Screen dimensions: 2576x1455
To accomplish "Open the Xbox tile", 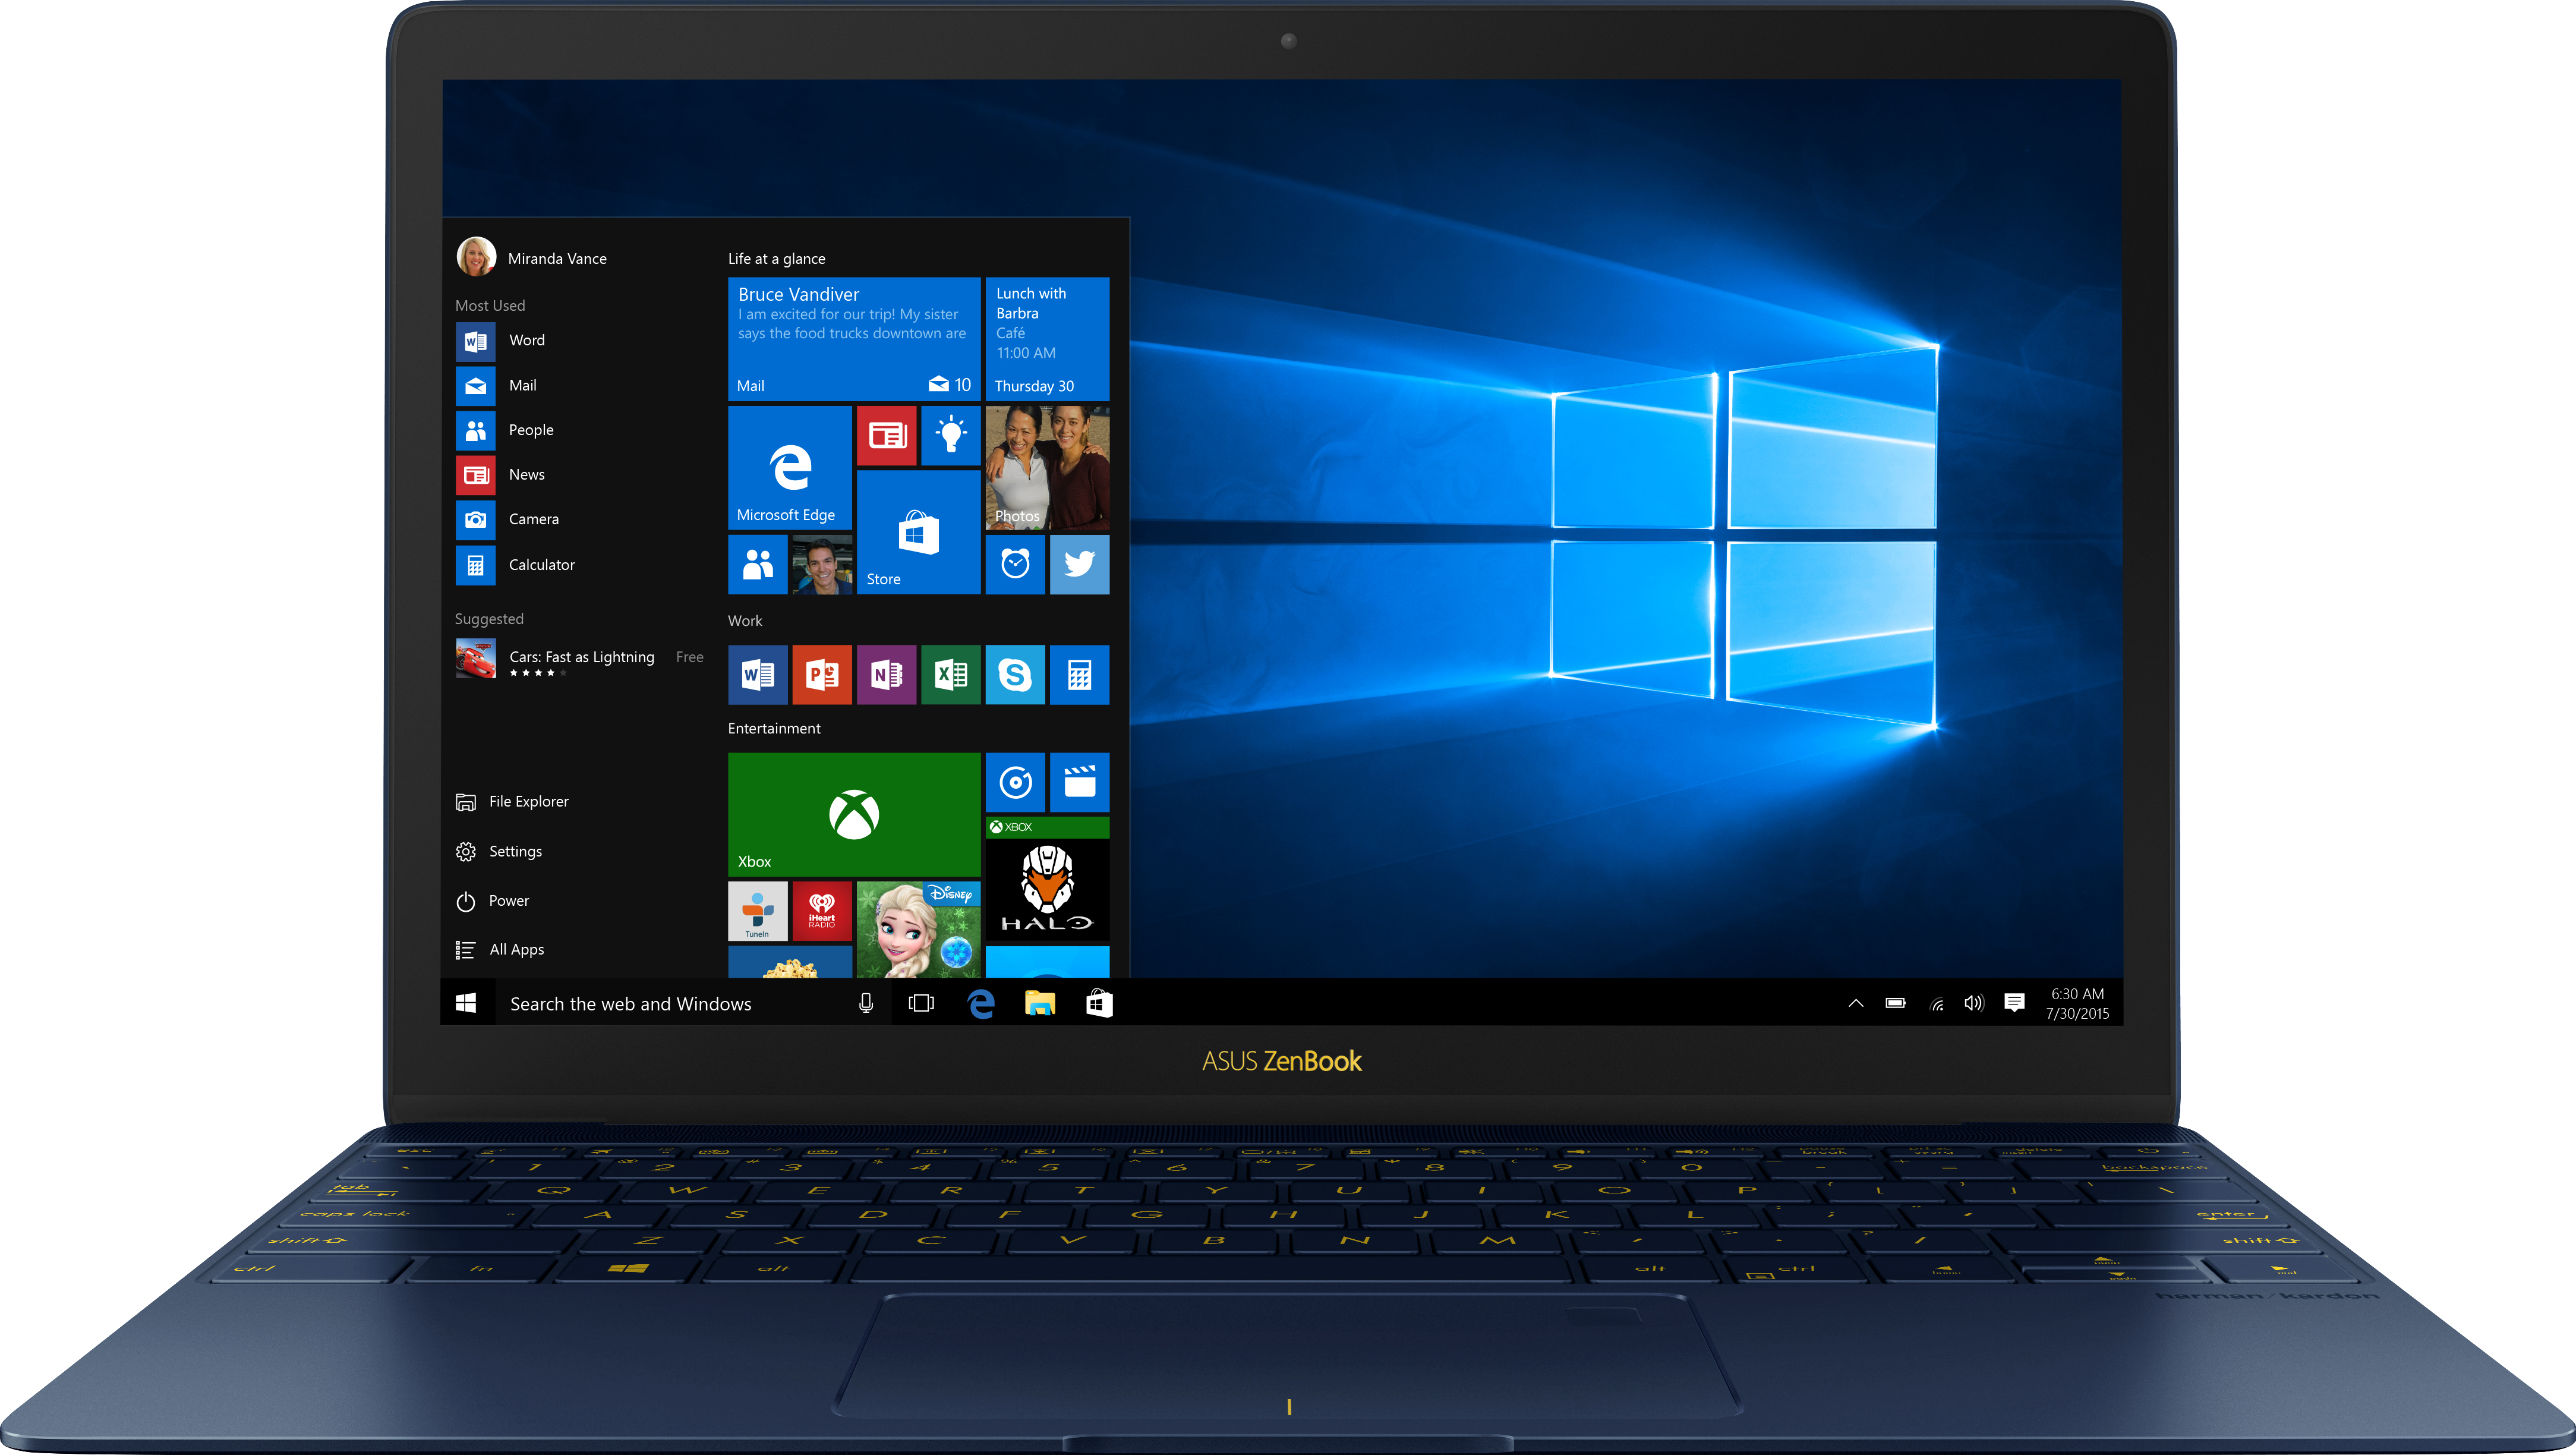I will pos(853,814).
